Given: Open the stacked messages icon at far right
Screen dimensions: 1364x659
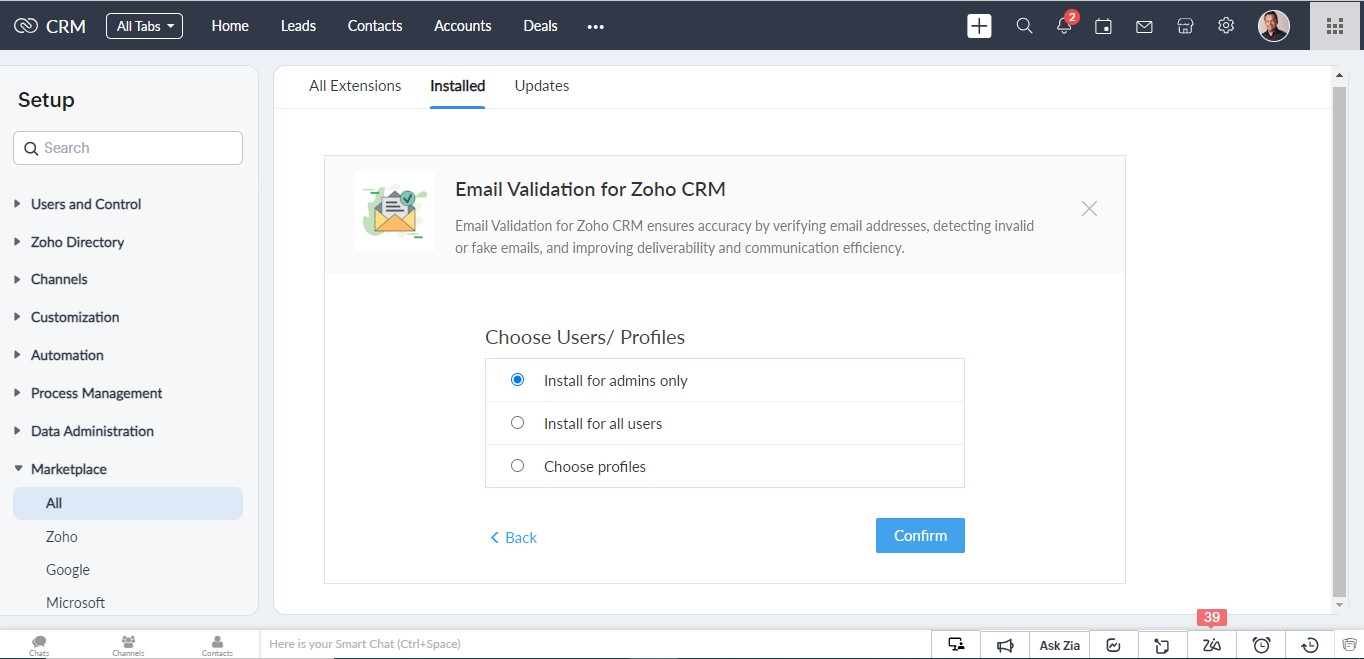Looking at the screenshot, I should (1349, 645).
